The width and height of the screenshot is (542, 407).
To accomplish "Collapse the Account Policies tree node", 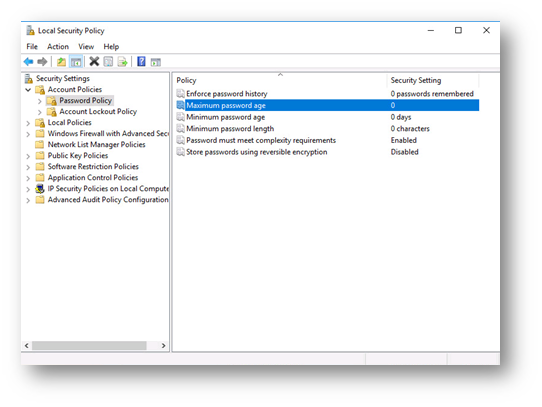I will 28,90.
